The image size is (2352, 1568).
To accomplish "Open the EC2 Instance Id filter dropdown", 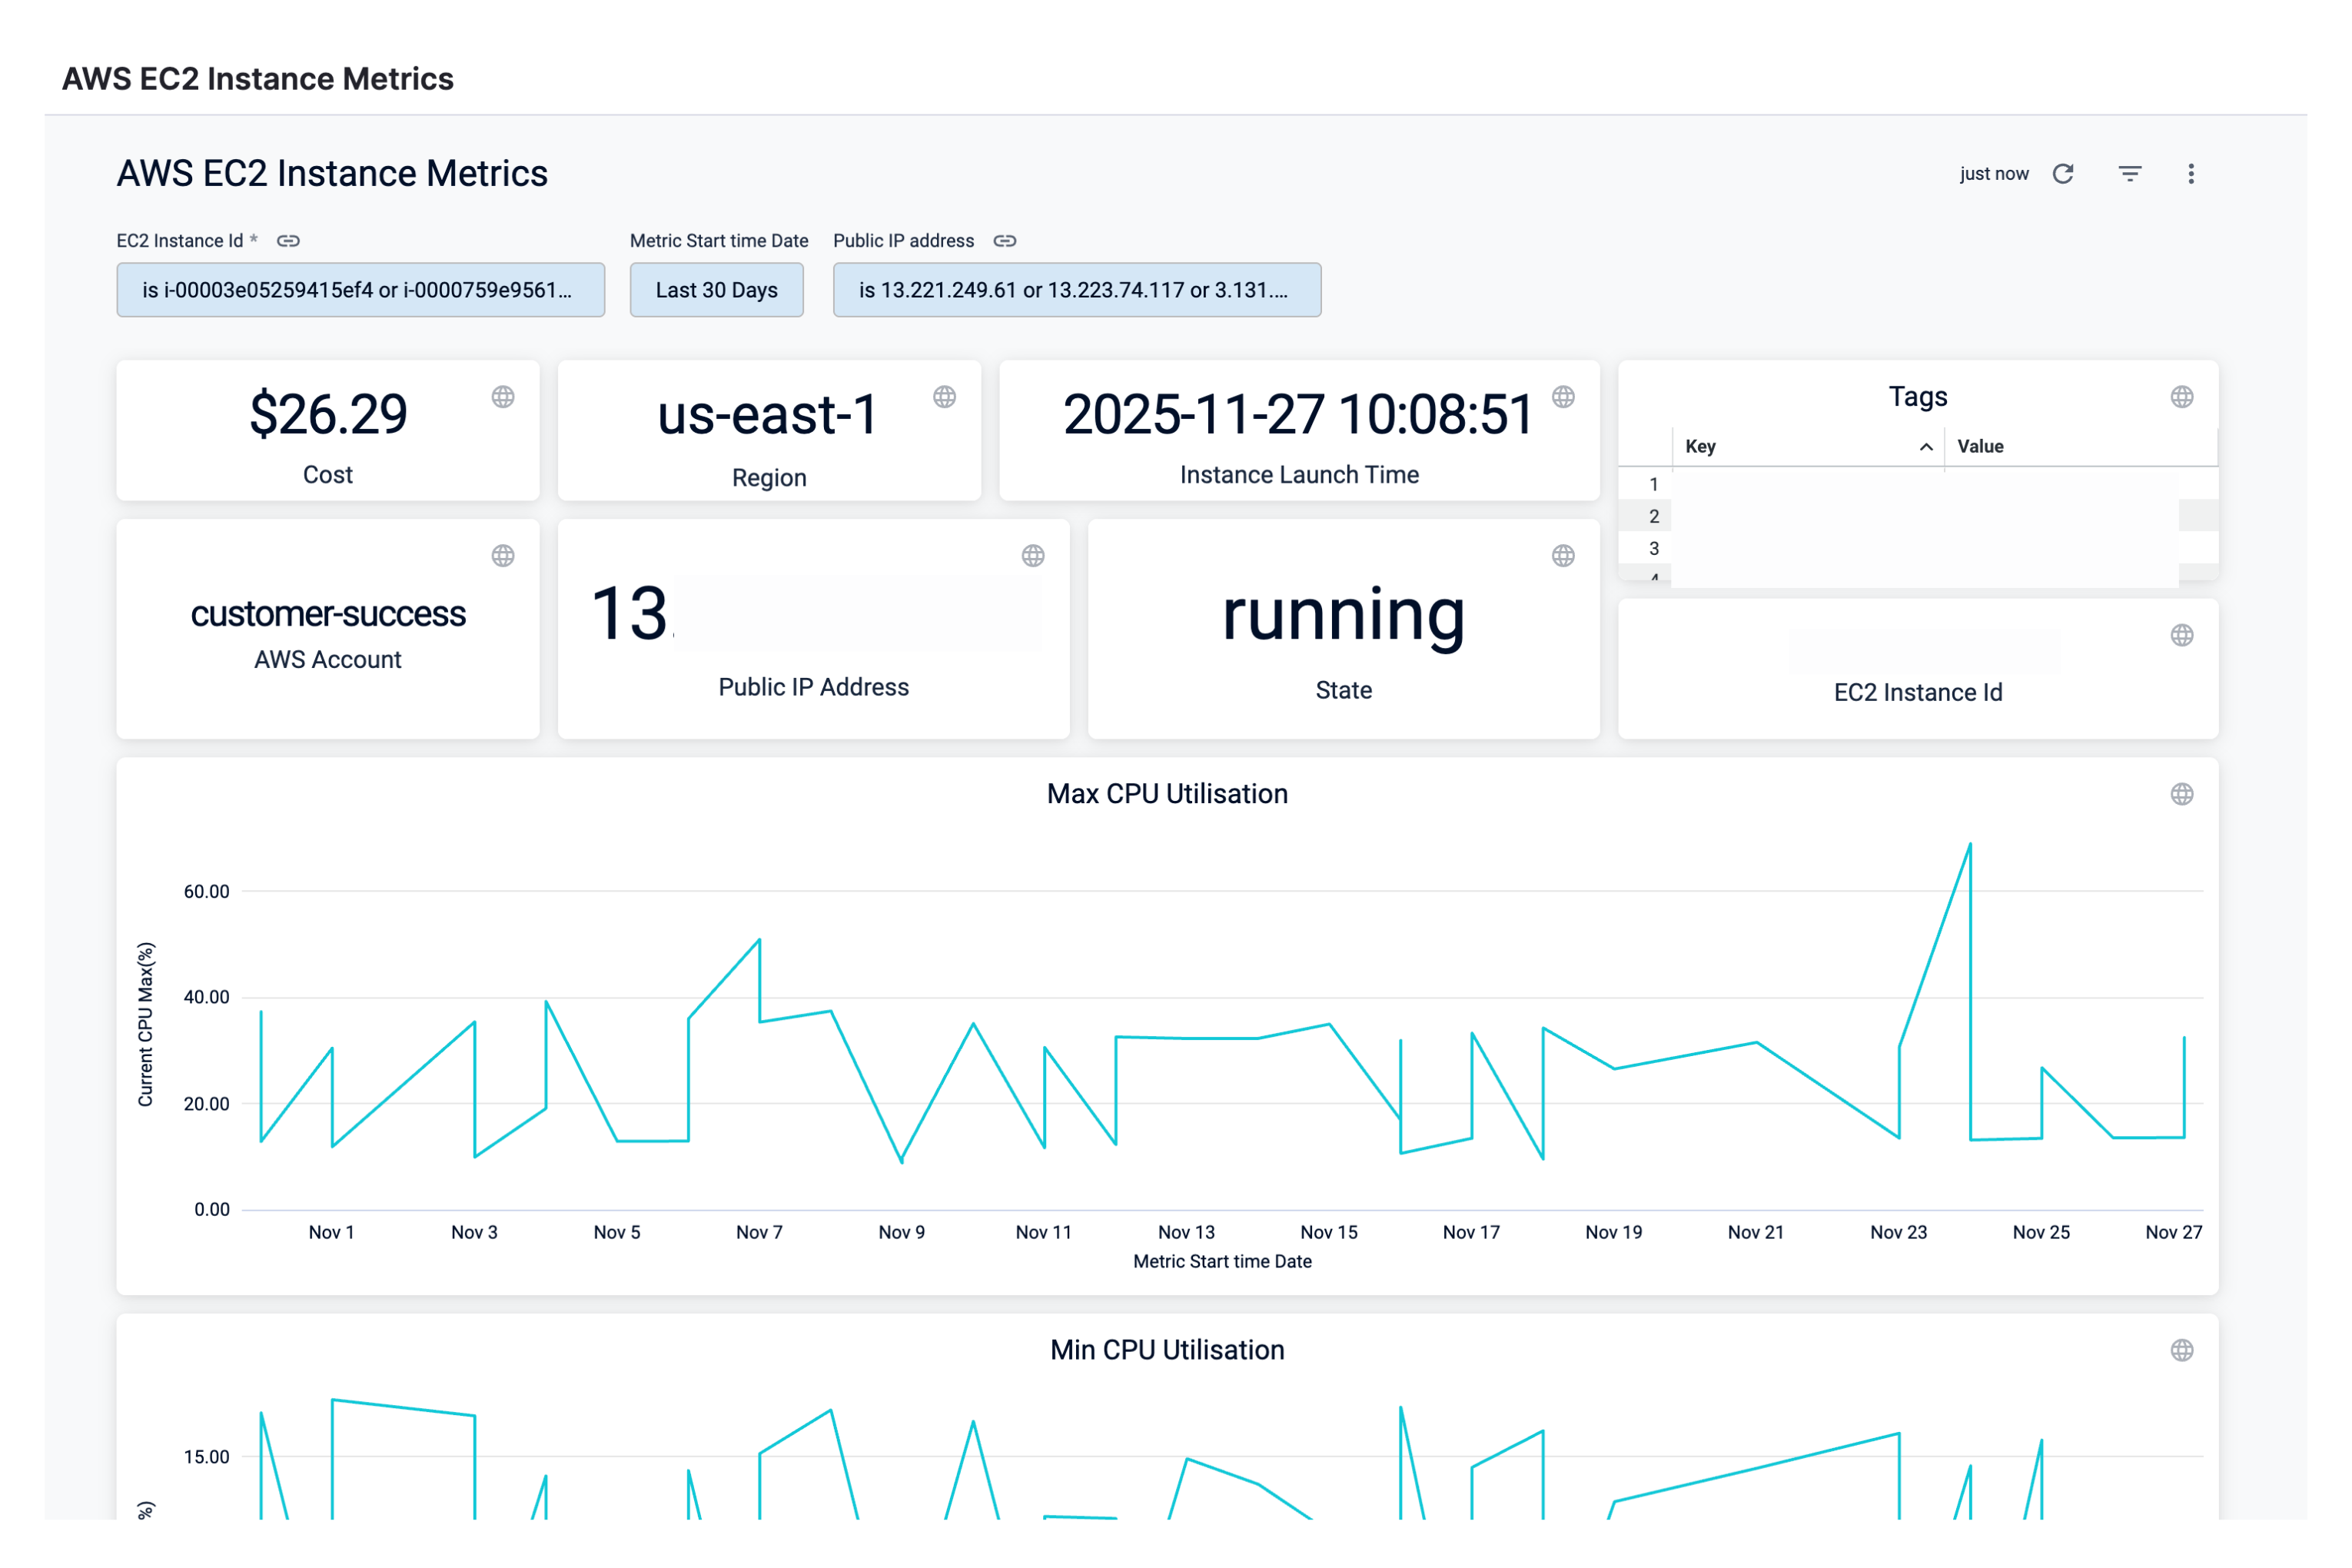I will pos(360,290).
